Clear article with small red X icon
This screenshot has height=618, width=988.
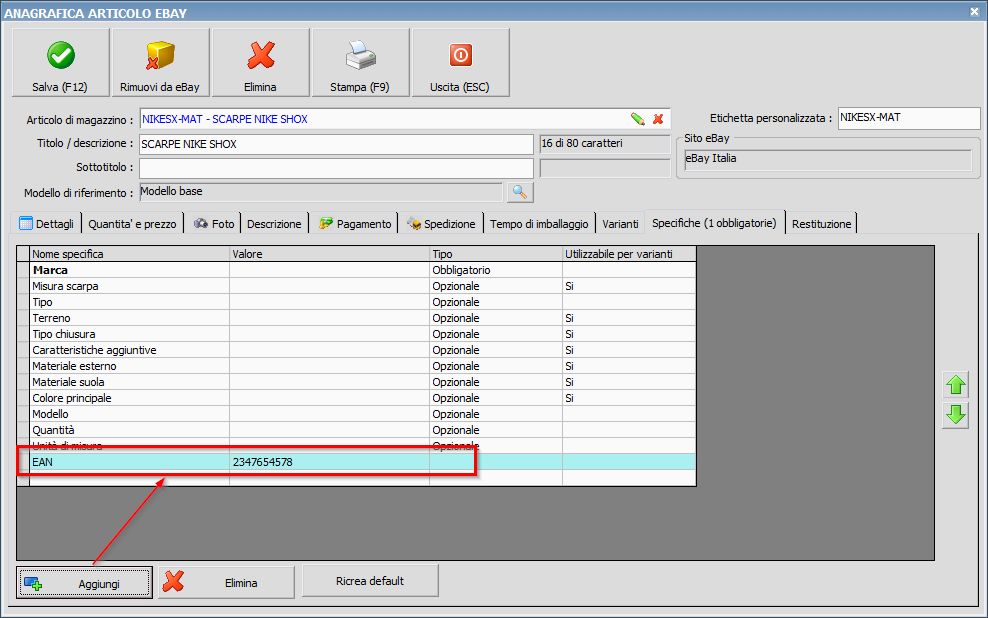pyautogui.click(x=658, y=119)
